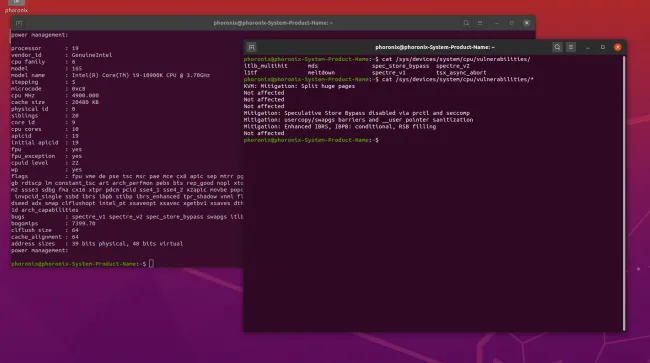
Task: Click front terminal title bar text
Action: 435,47
